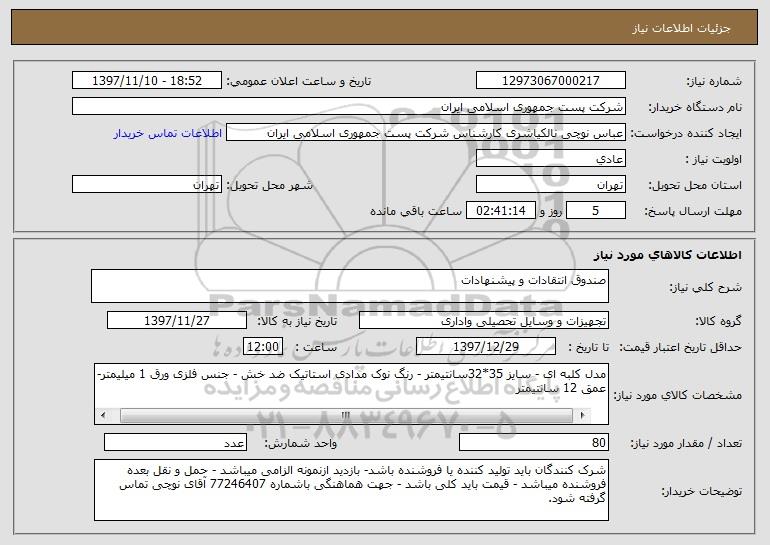Click the label حداقل تاریخ اعتبار قیمت

tap(680, 348)
